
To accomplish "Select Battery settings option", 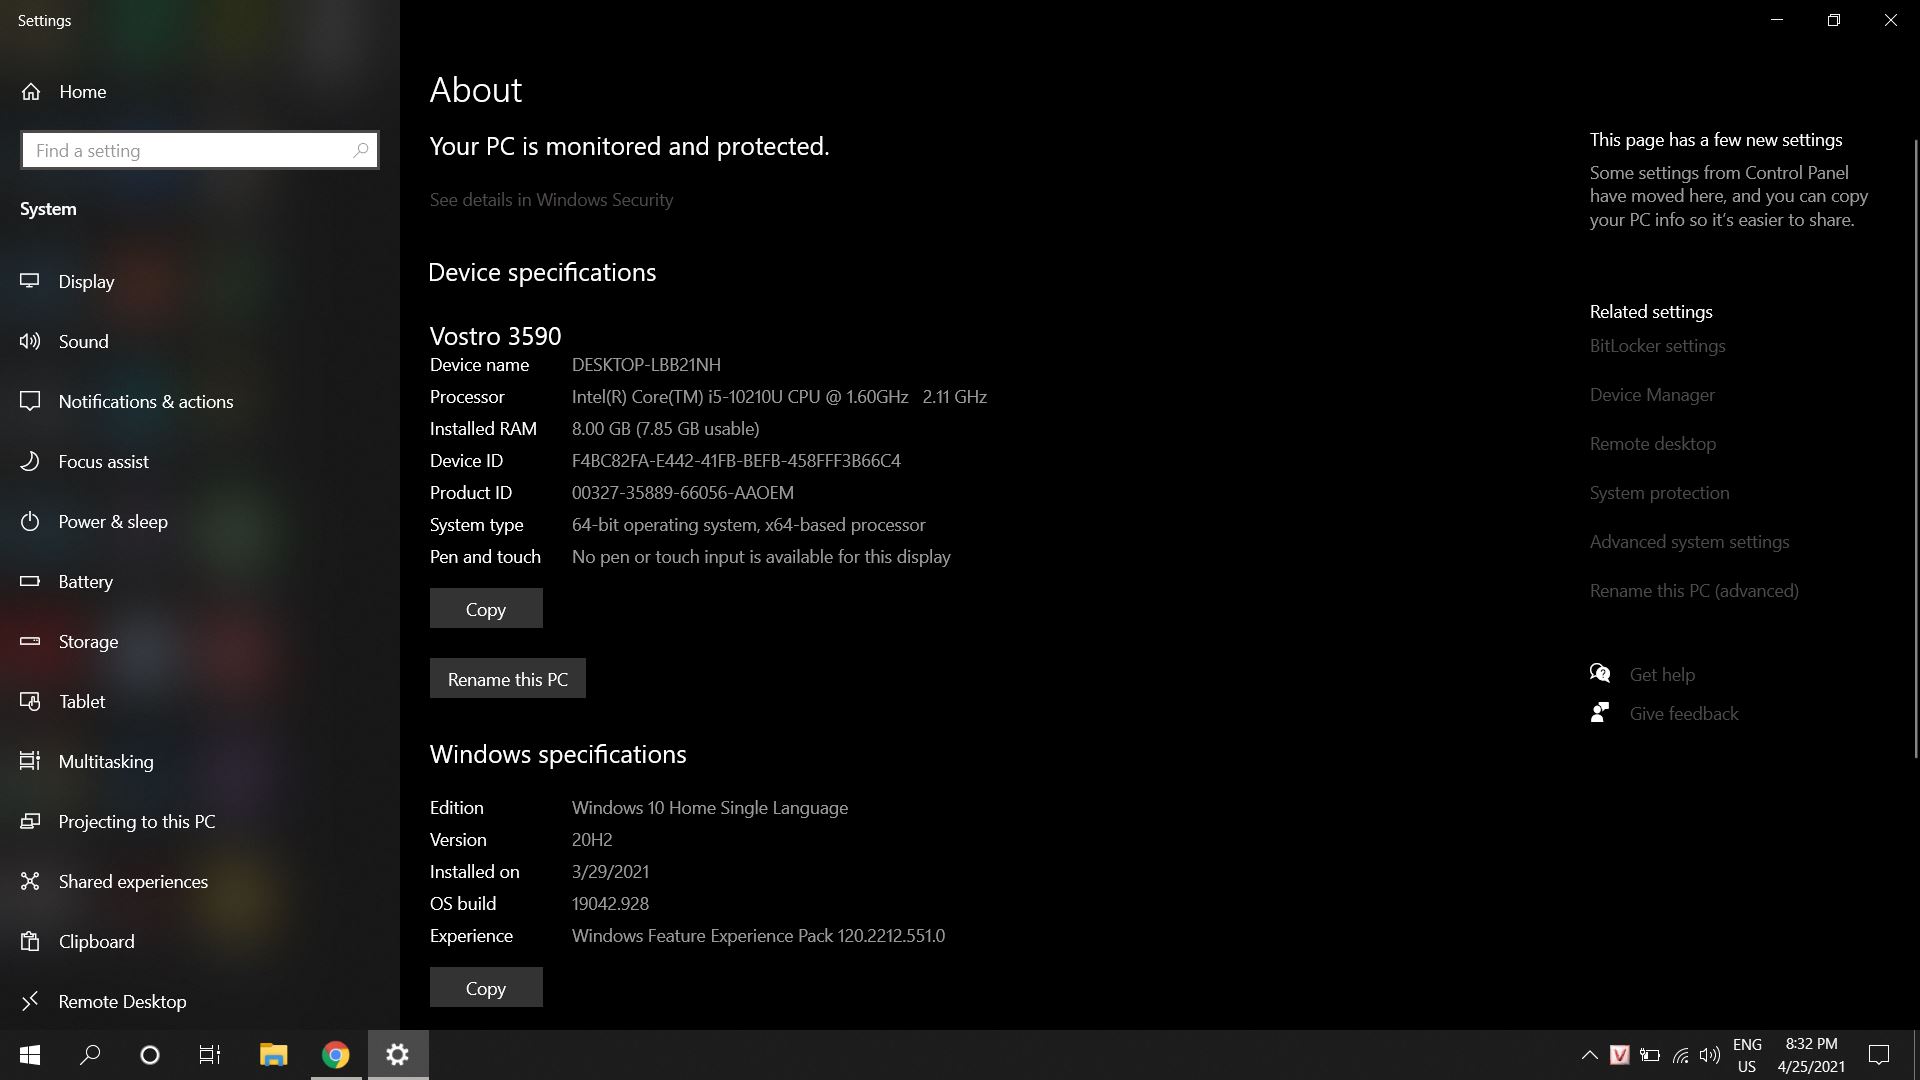I will [x=84, y=582].
